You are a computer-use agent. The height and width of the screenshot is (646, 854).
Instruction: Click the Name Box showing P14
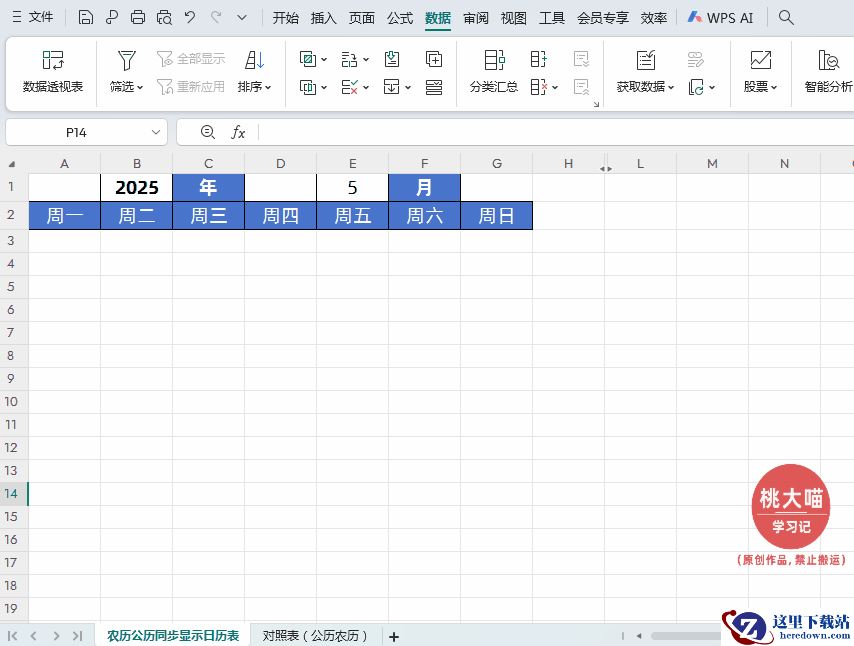click(76, 132)
